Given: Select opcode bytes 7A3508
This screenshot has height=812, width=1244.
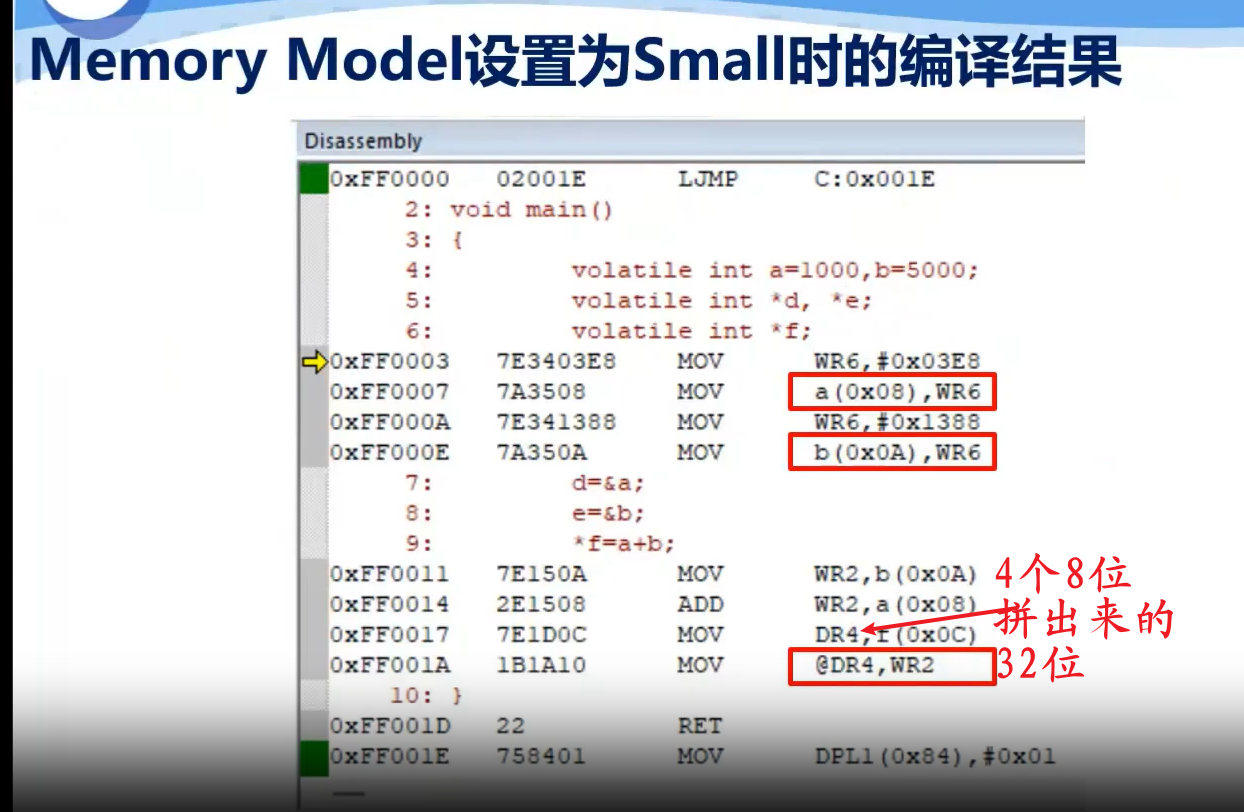Looking at the screenshot, I should [x=541, y=392].
